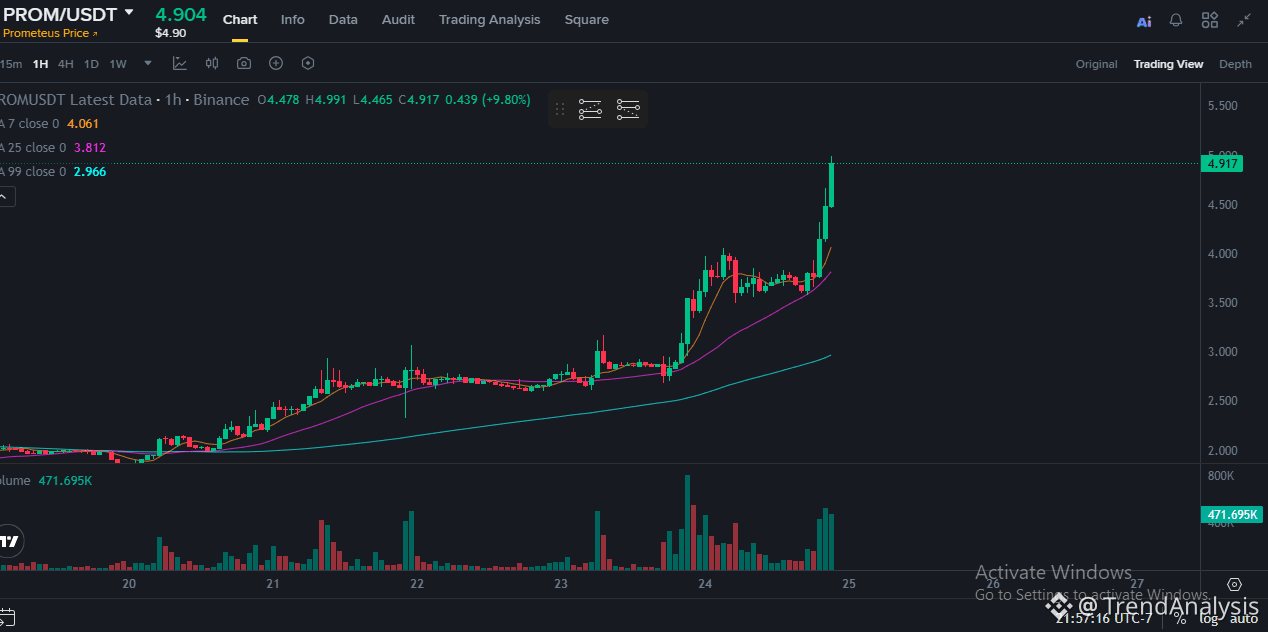Open chart settings hexagon icon in toolbar

308,63
